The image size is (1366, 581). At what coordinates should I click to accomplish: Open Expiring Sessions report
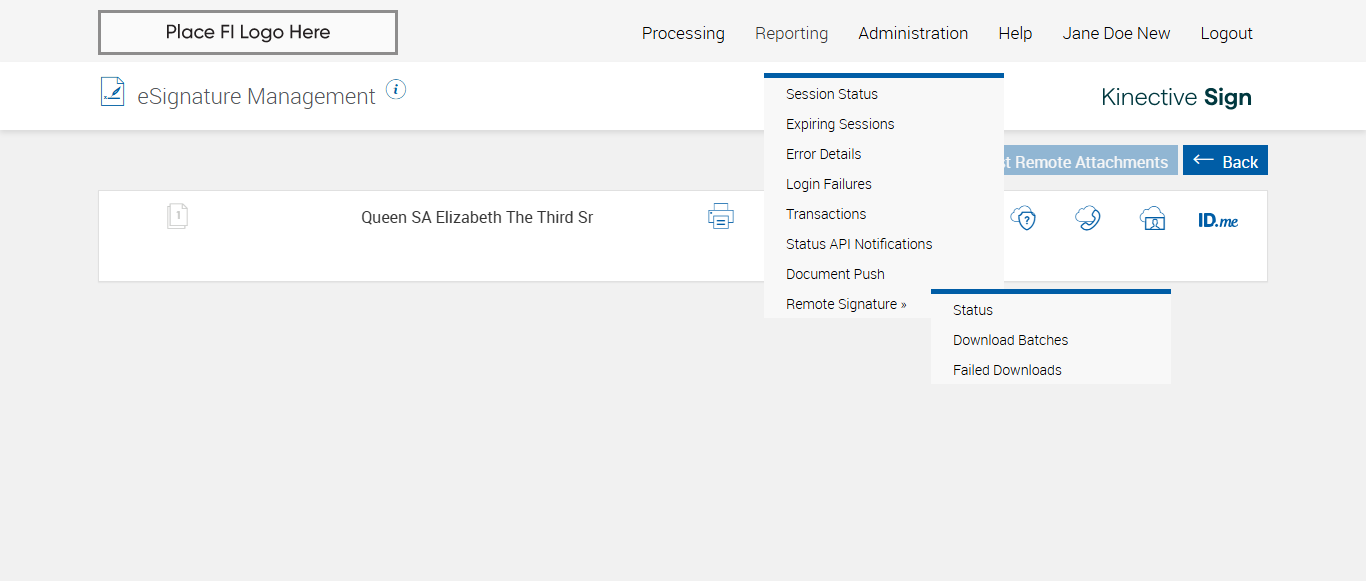pos(840,124)
